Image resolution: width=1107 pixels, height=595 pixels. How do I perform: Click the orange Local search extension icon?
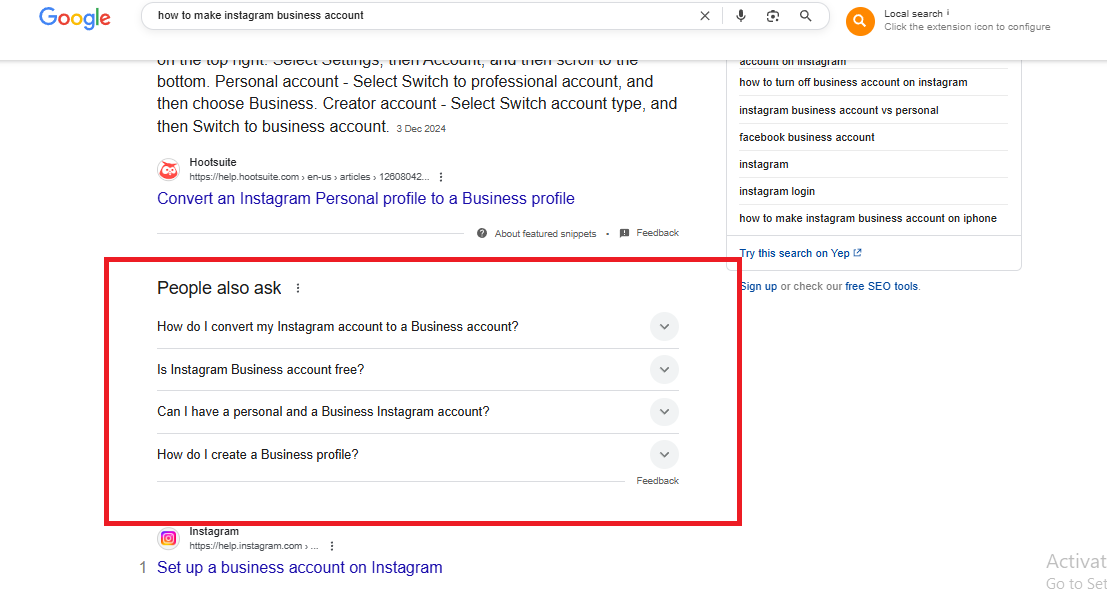coord(859,21)
